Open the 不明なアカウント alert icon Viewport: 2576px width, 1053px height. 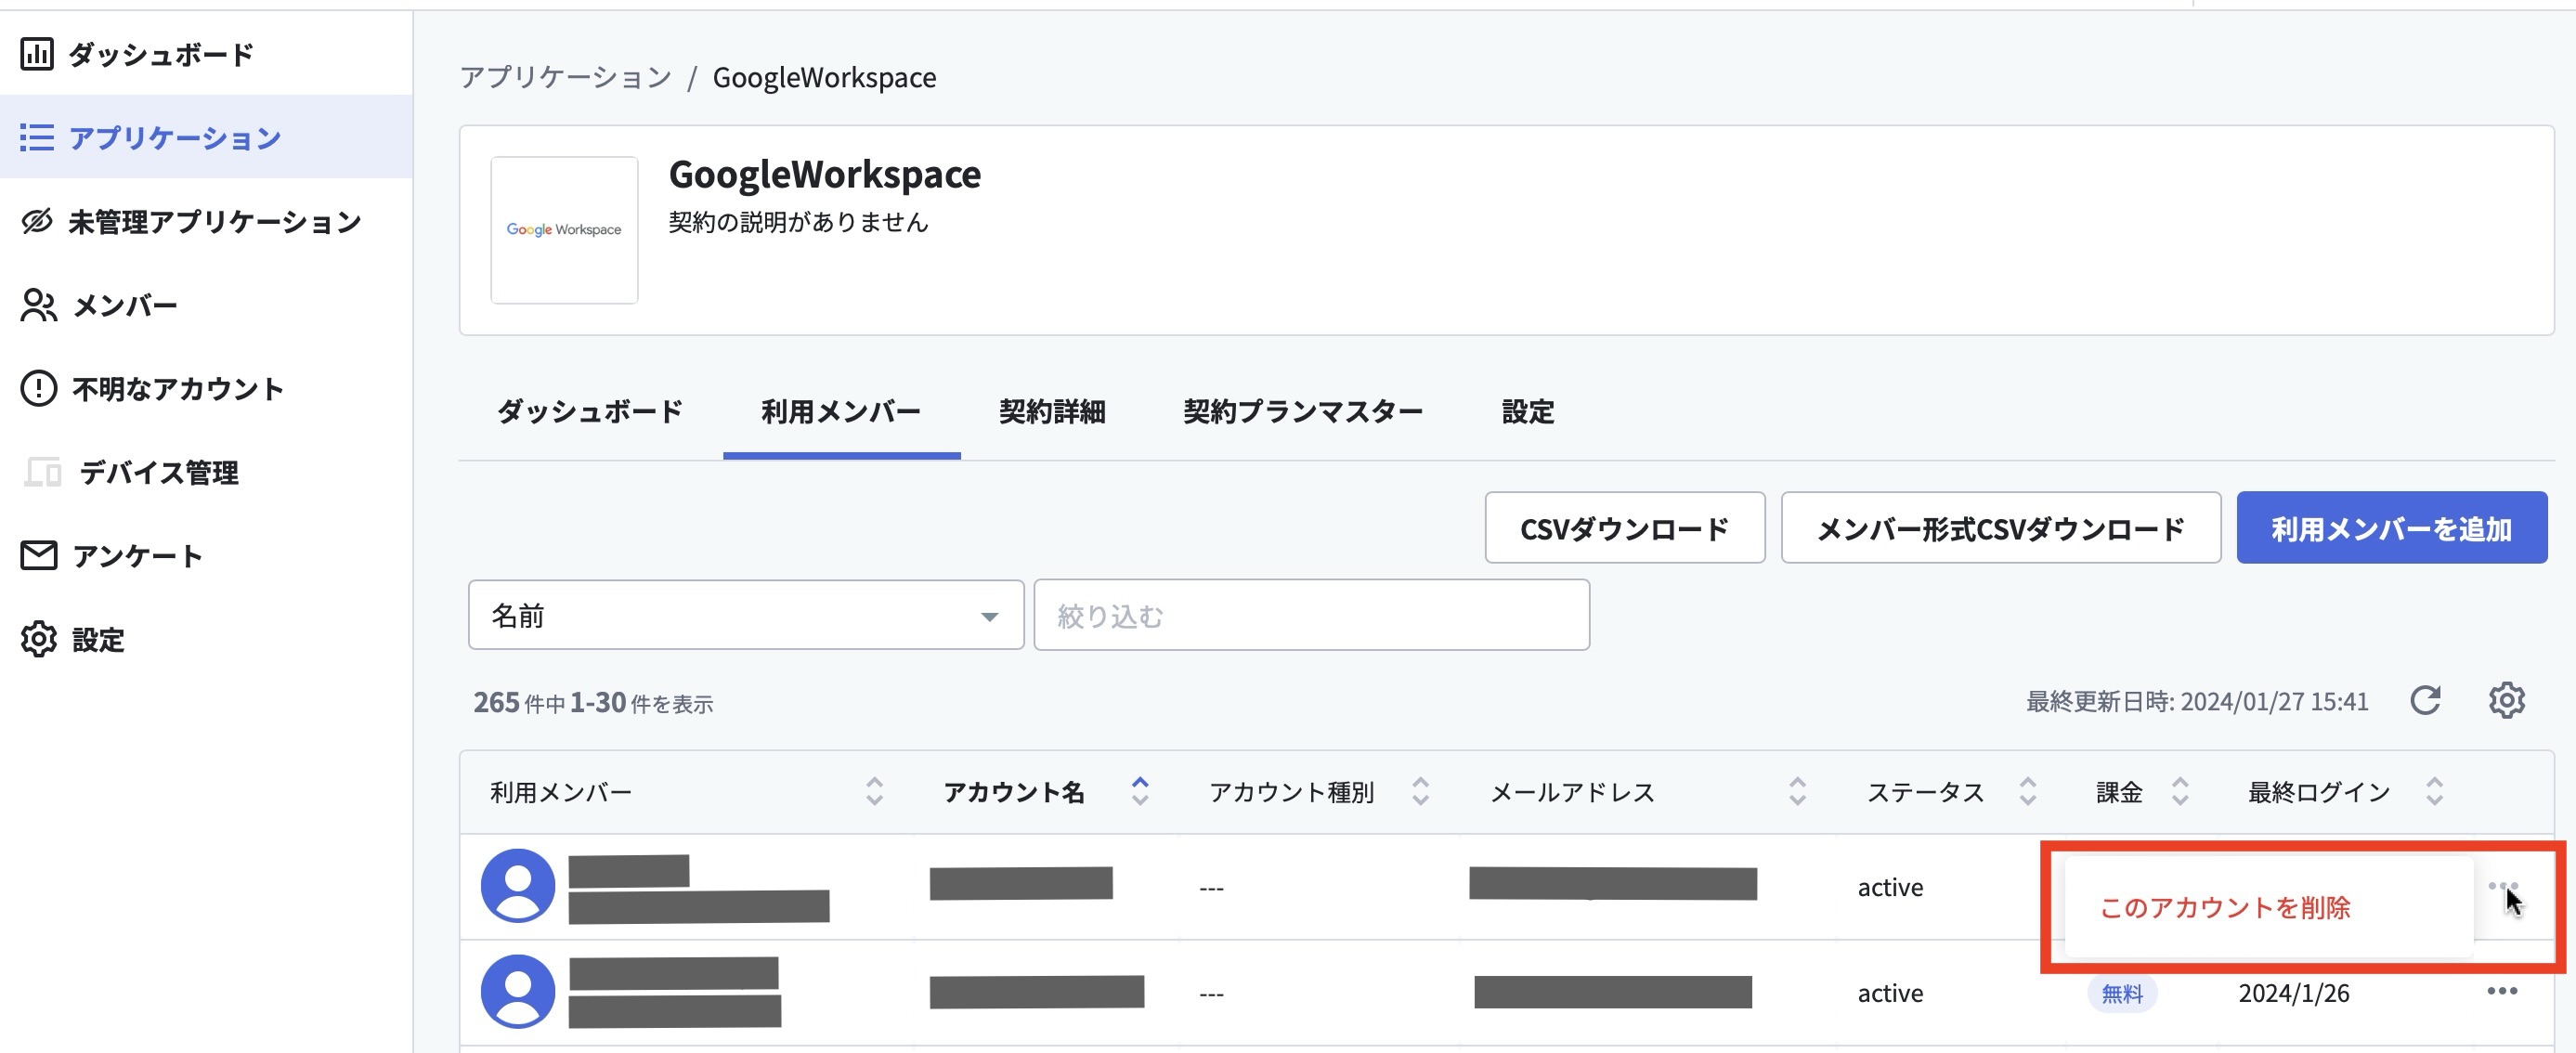pos(39,388)
